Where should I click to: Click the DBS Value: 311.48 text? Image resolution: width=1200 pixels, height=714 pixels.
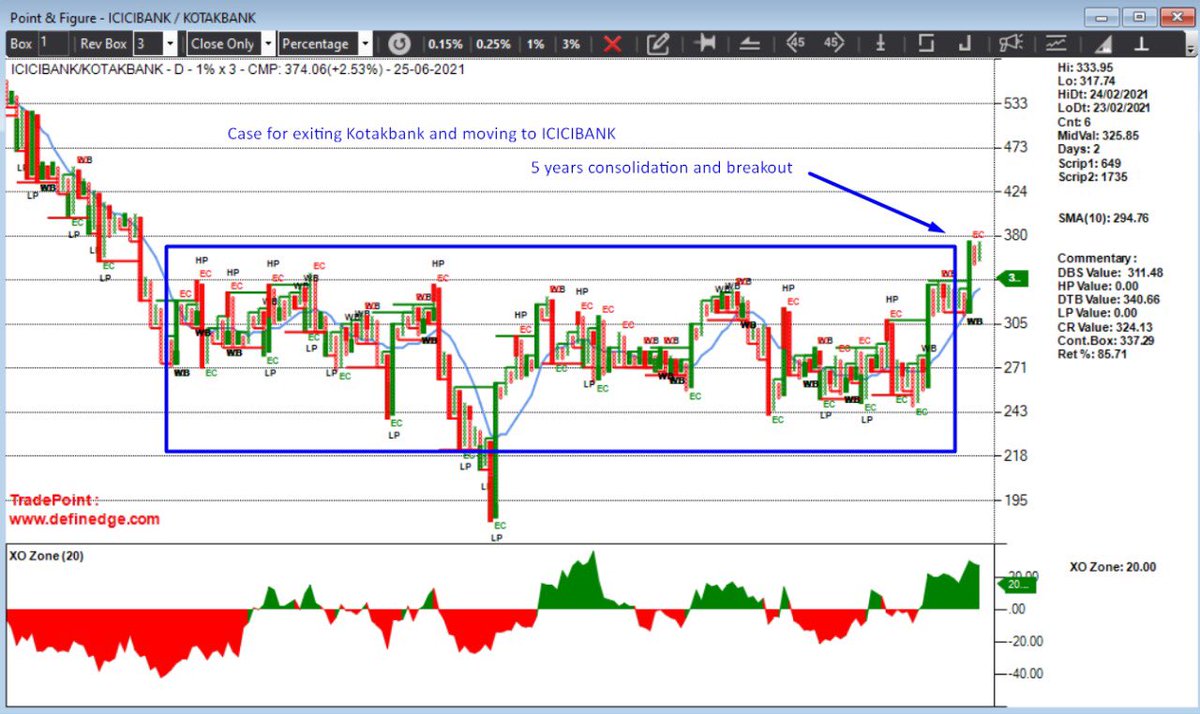pos(1110,272)
